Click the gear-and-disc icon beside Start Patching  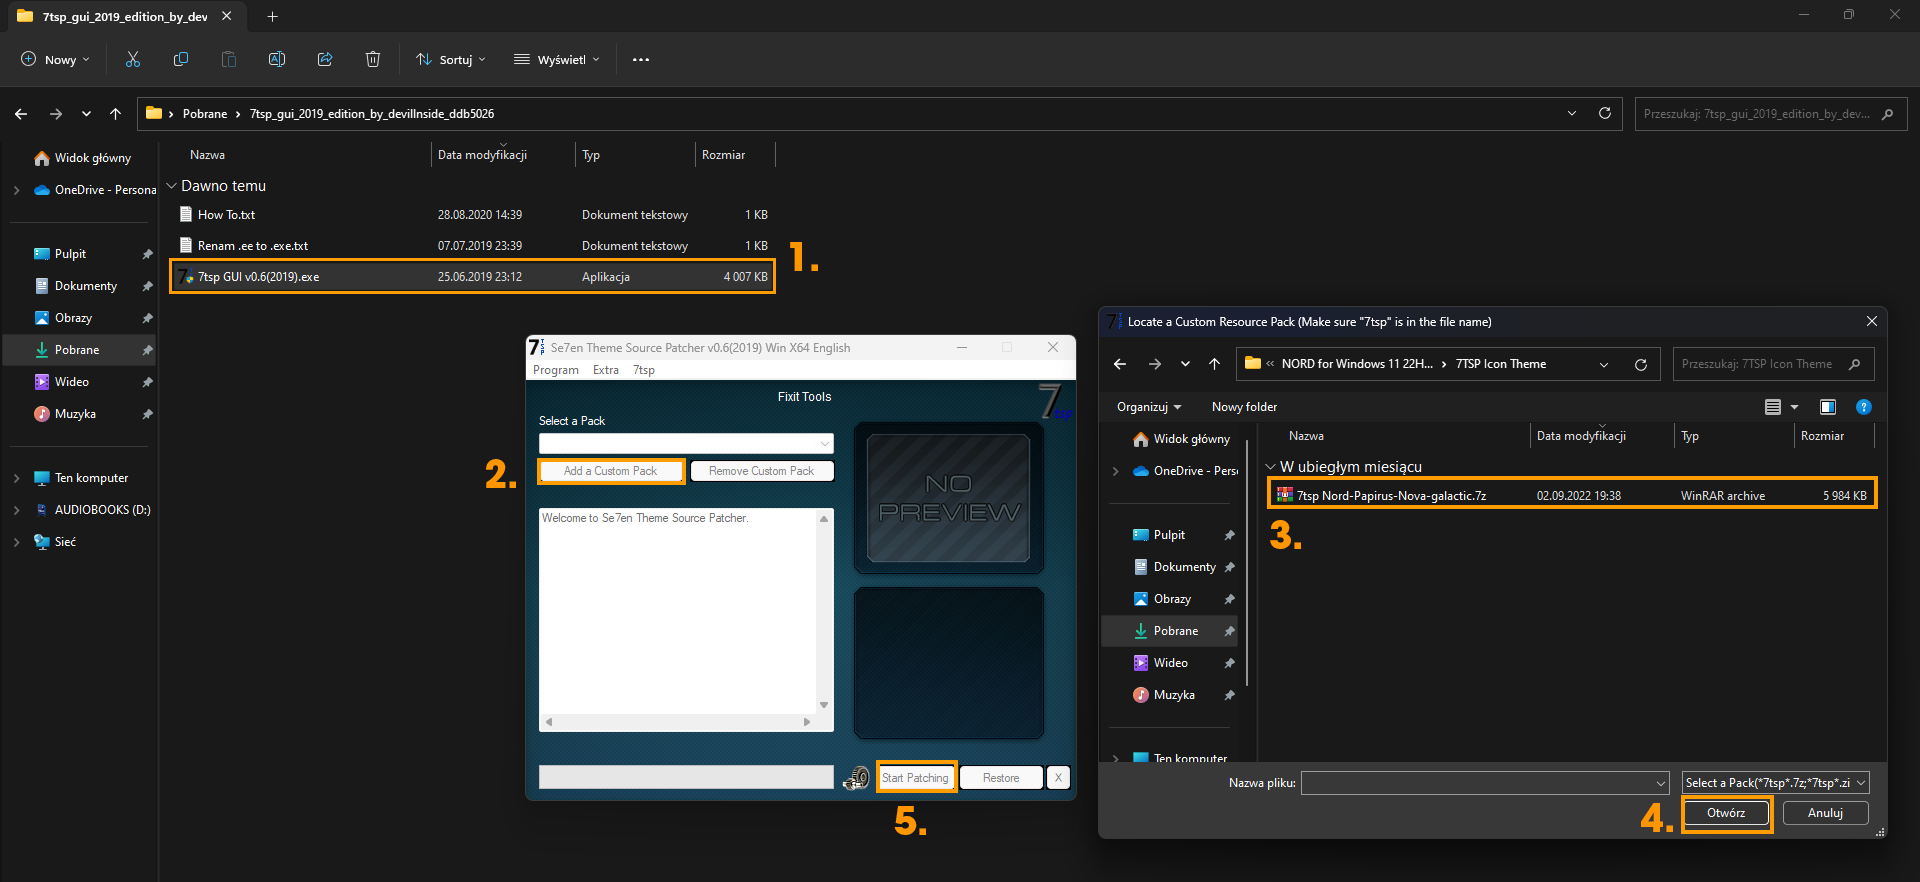point(856,778)
